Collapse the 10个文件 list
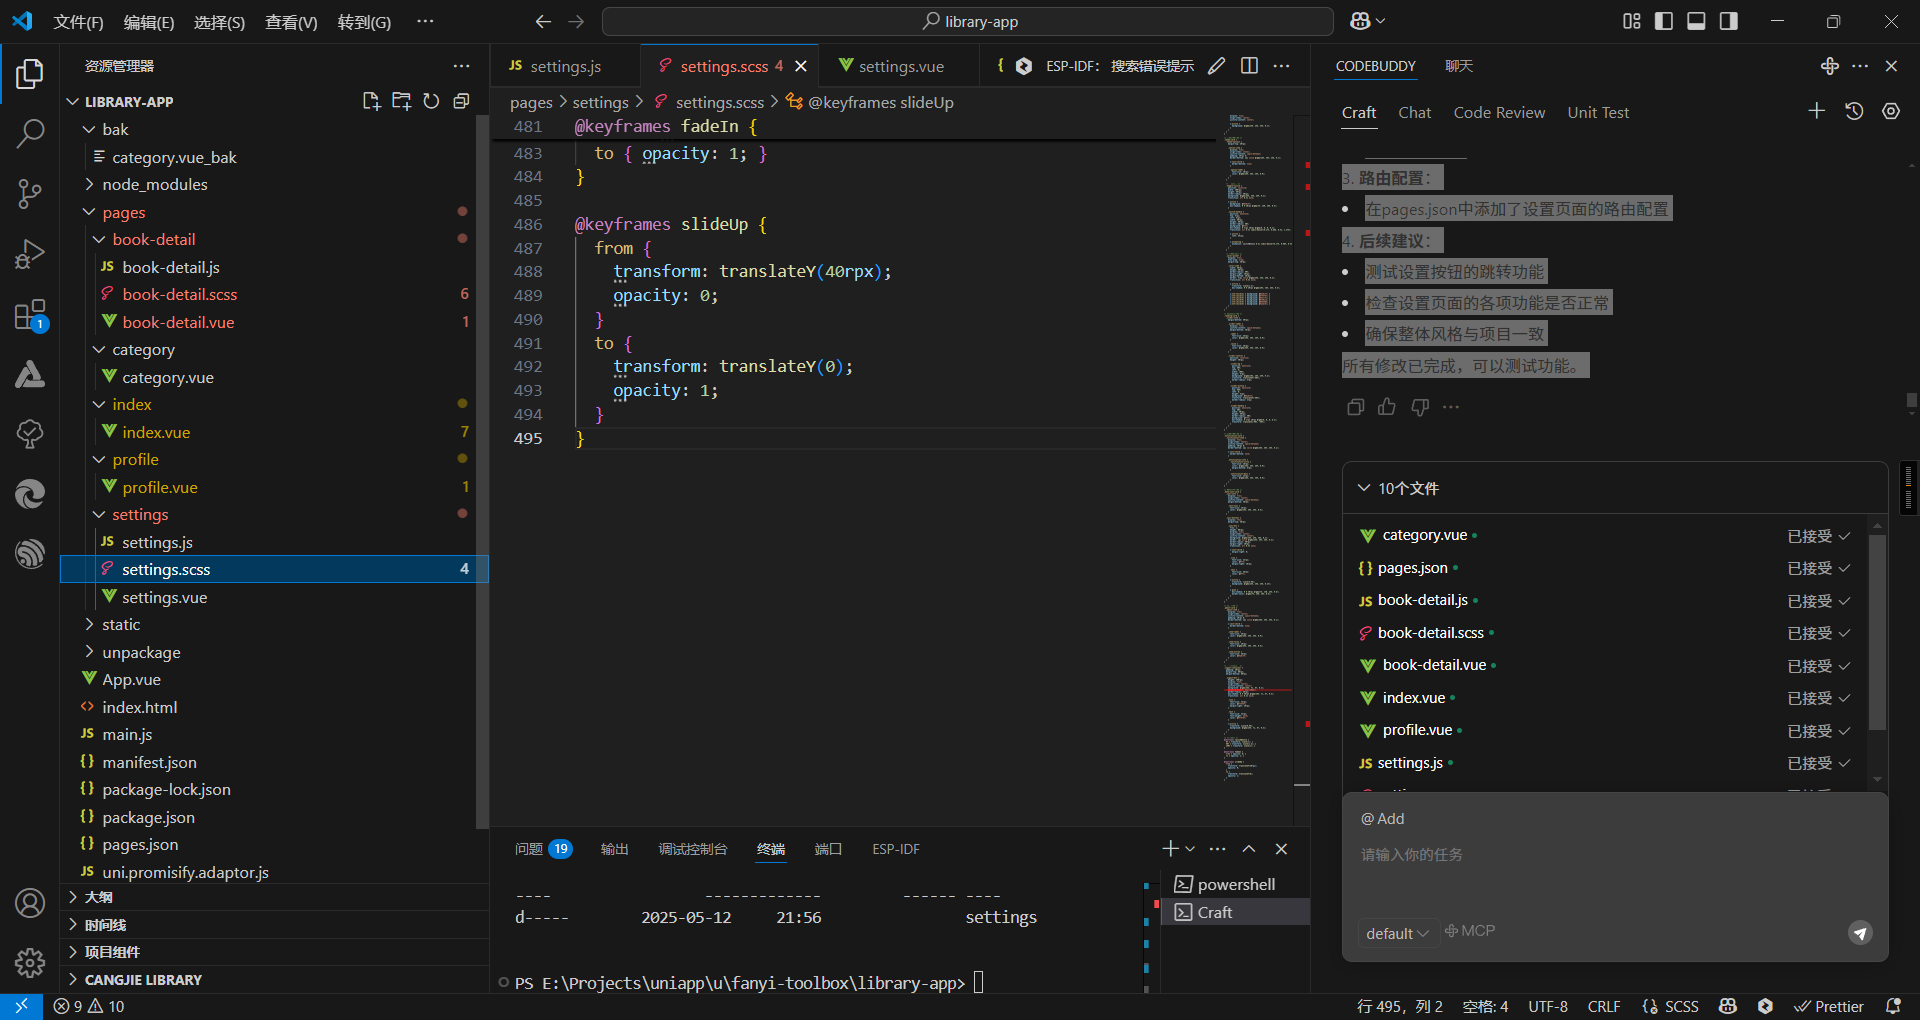The image size is (1920, 1020). pos(1364,488)
